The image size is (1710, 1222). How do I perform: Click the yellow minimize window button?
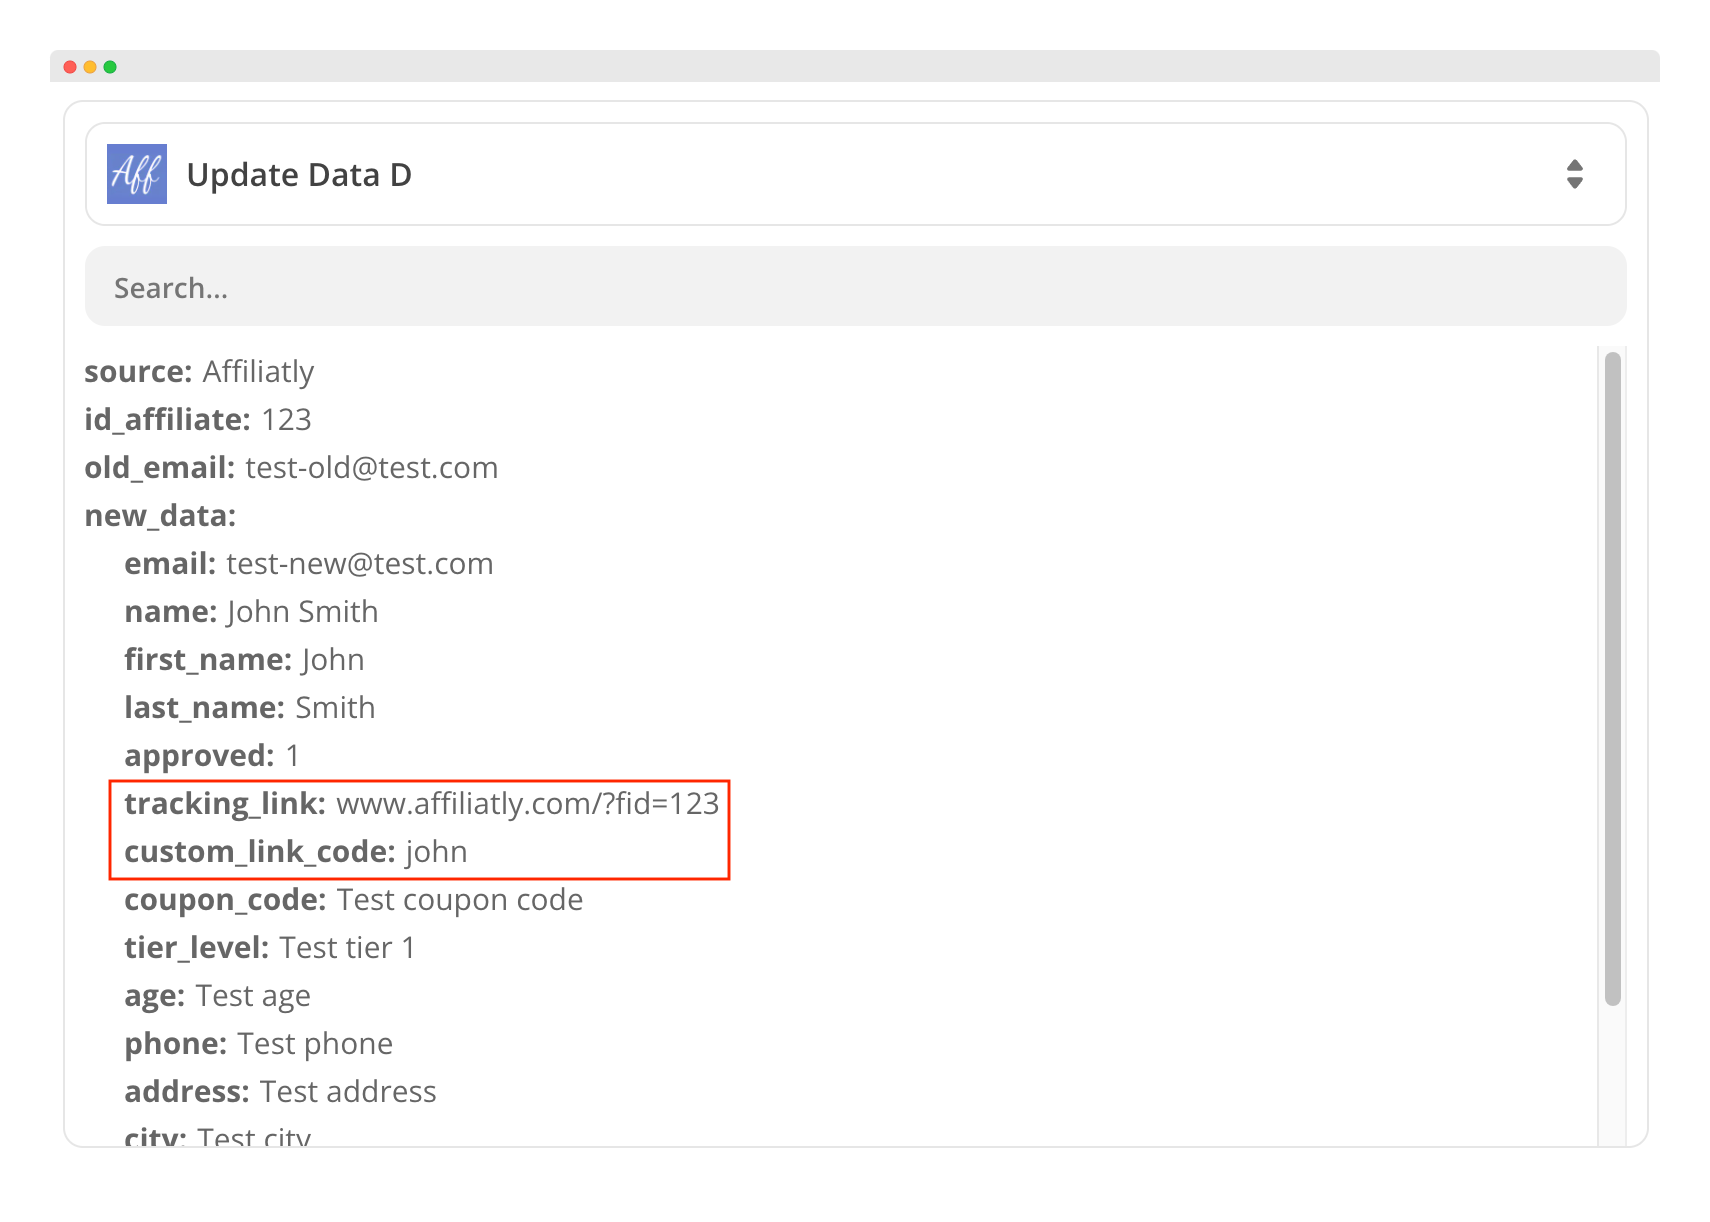[x=90, y=67]
